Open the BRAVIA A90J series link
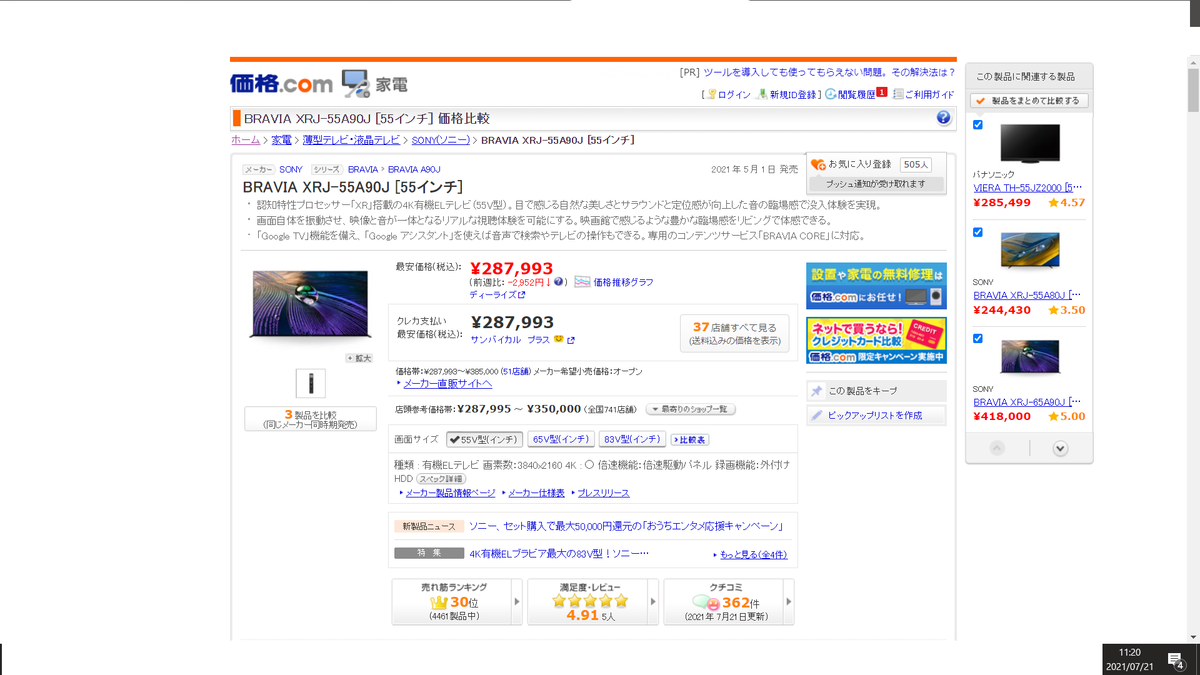Viewport: 1200px width, 675px height. 414,170
